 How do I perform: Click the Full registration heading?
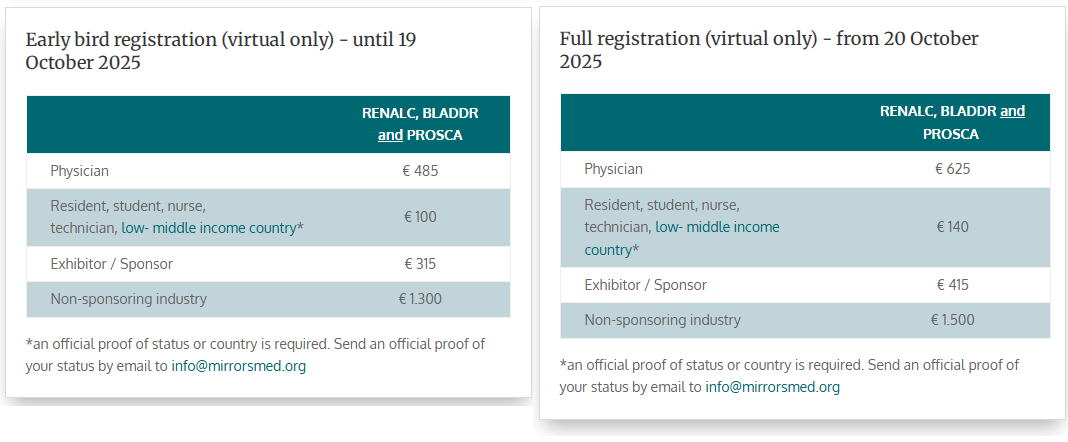[x=769, y=50]
